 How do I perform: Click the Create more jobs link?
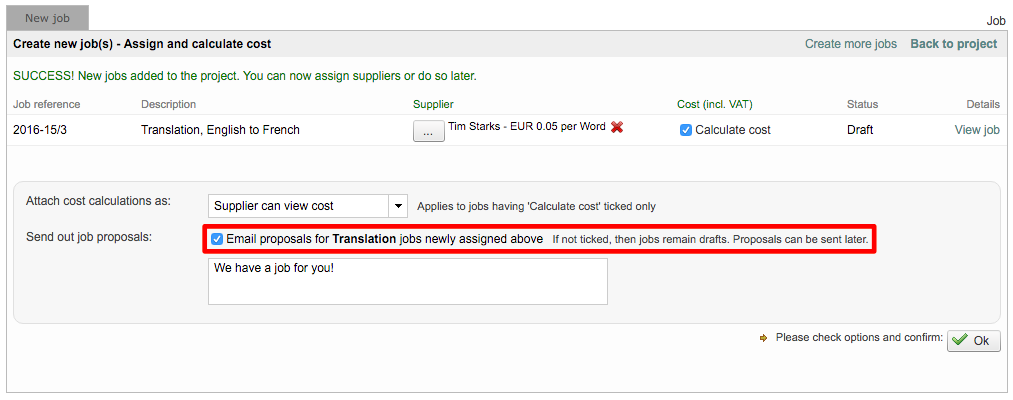851,44
